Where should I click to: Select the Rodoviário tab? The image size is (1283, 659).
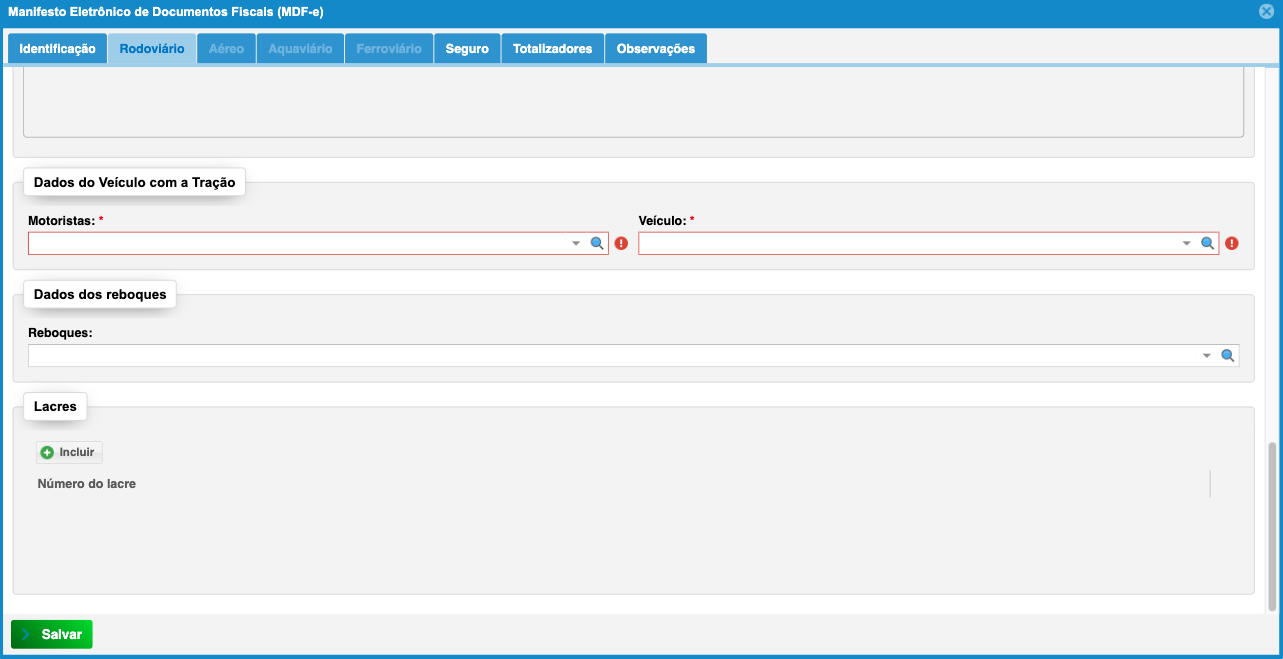(152, 49)
